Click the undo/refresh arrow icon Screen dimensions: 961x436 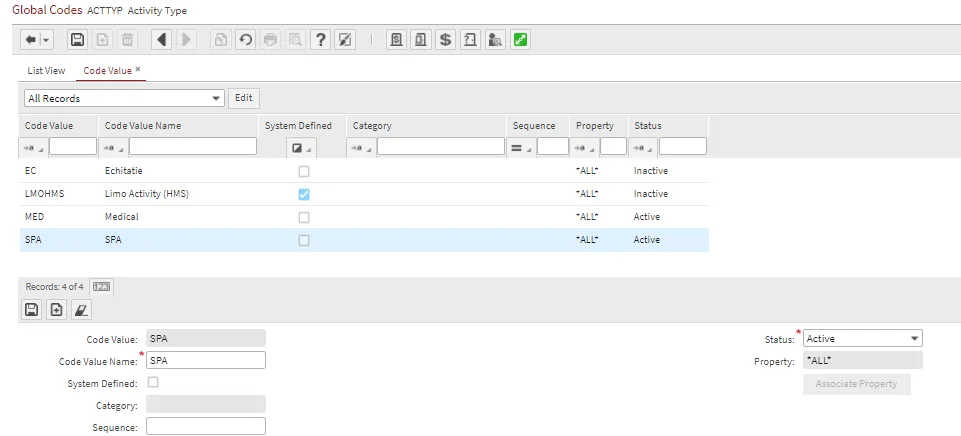point(245,40)
